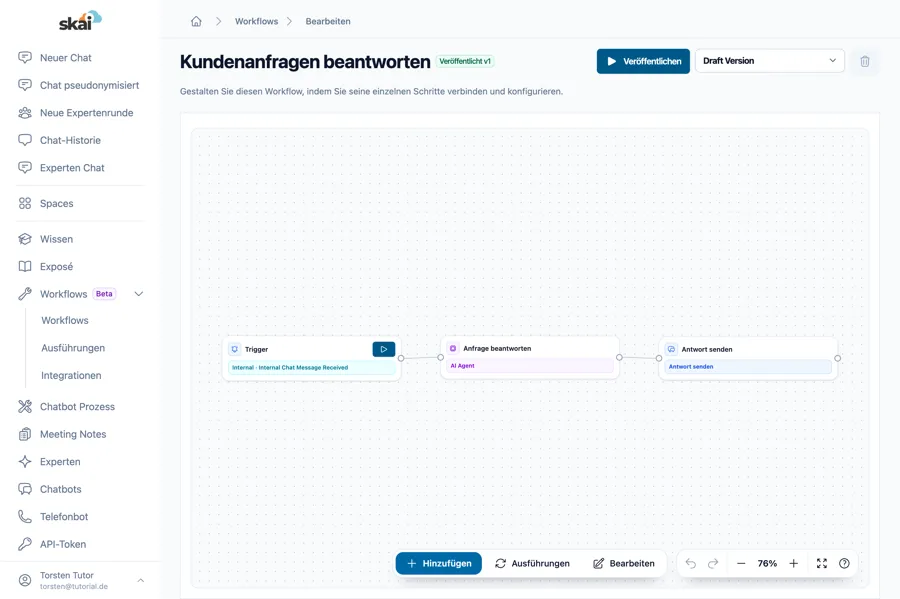Image resolution: width=900 pixels, height=599 pixels.
Task: Redo the canvas action
Action: click(713, 563)
